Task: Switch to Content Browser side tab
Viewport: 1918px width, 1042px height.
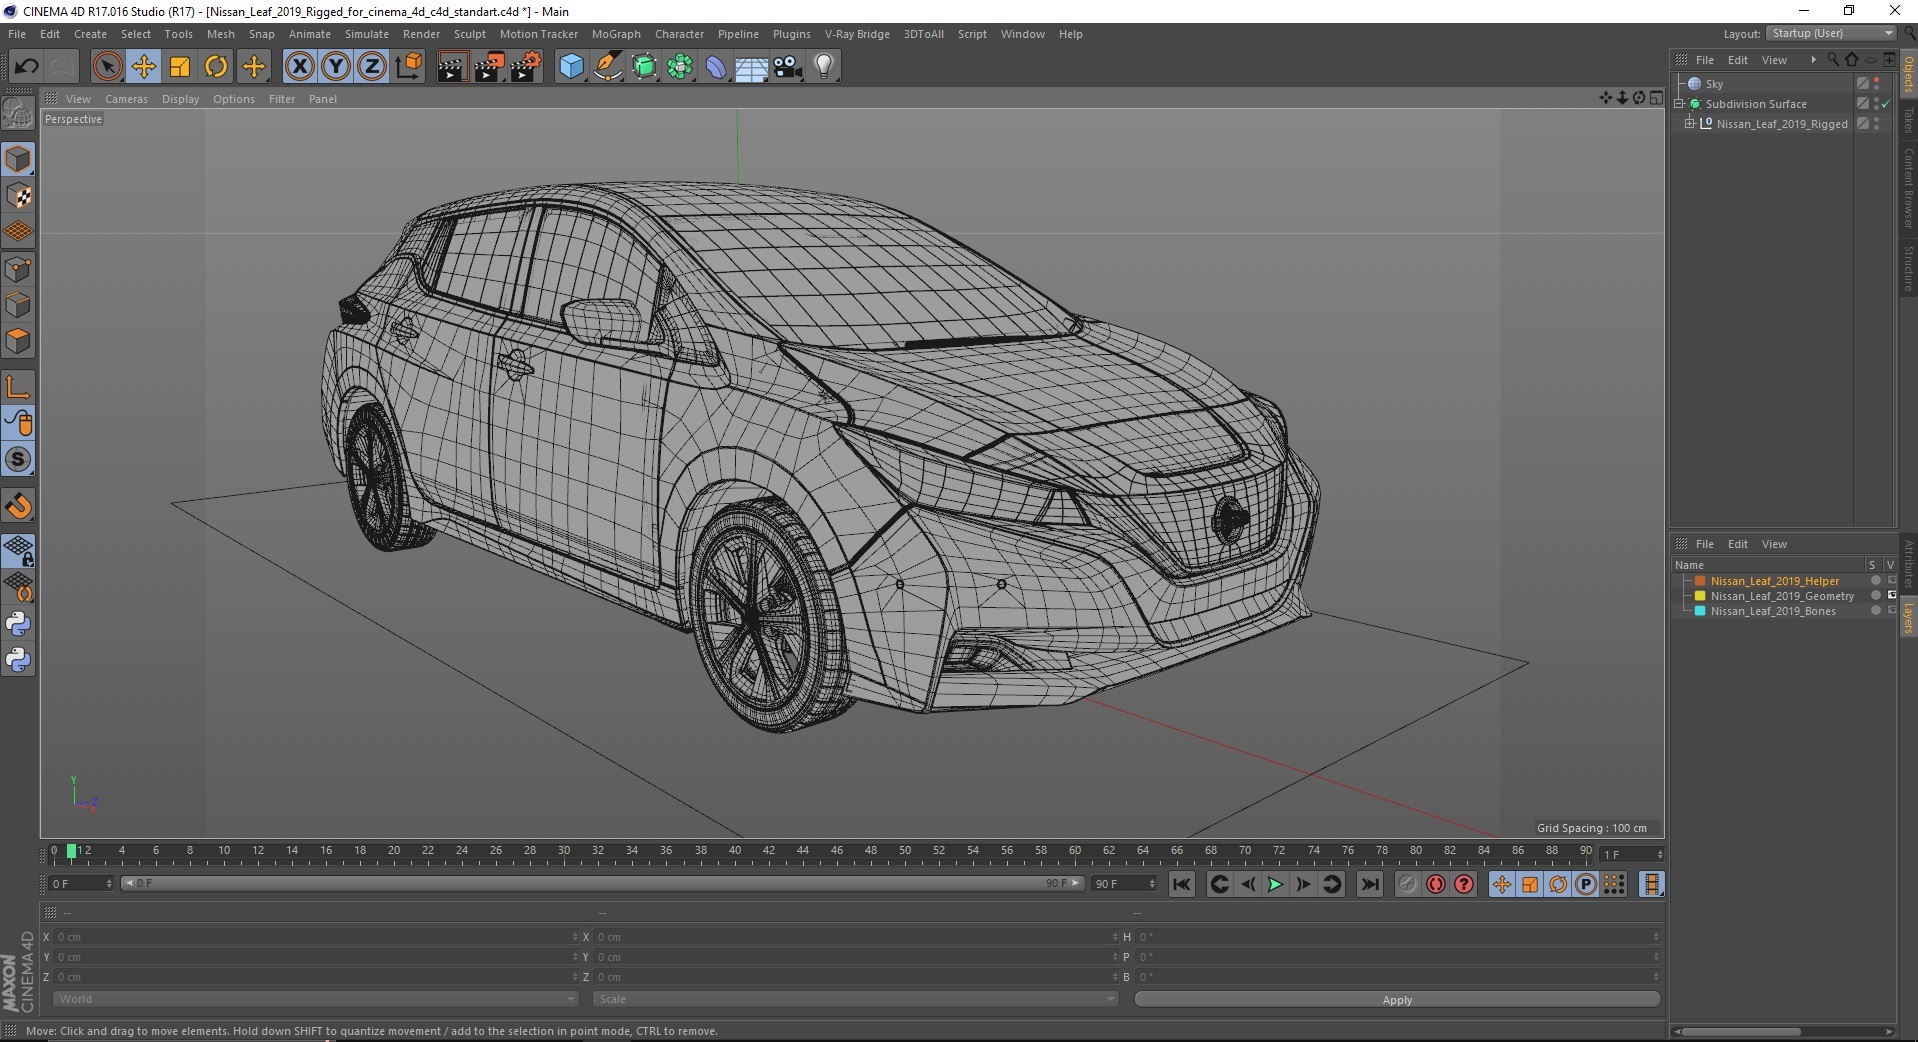Action: tap(1908, 187)
